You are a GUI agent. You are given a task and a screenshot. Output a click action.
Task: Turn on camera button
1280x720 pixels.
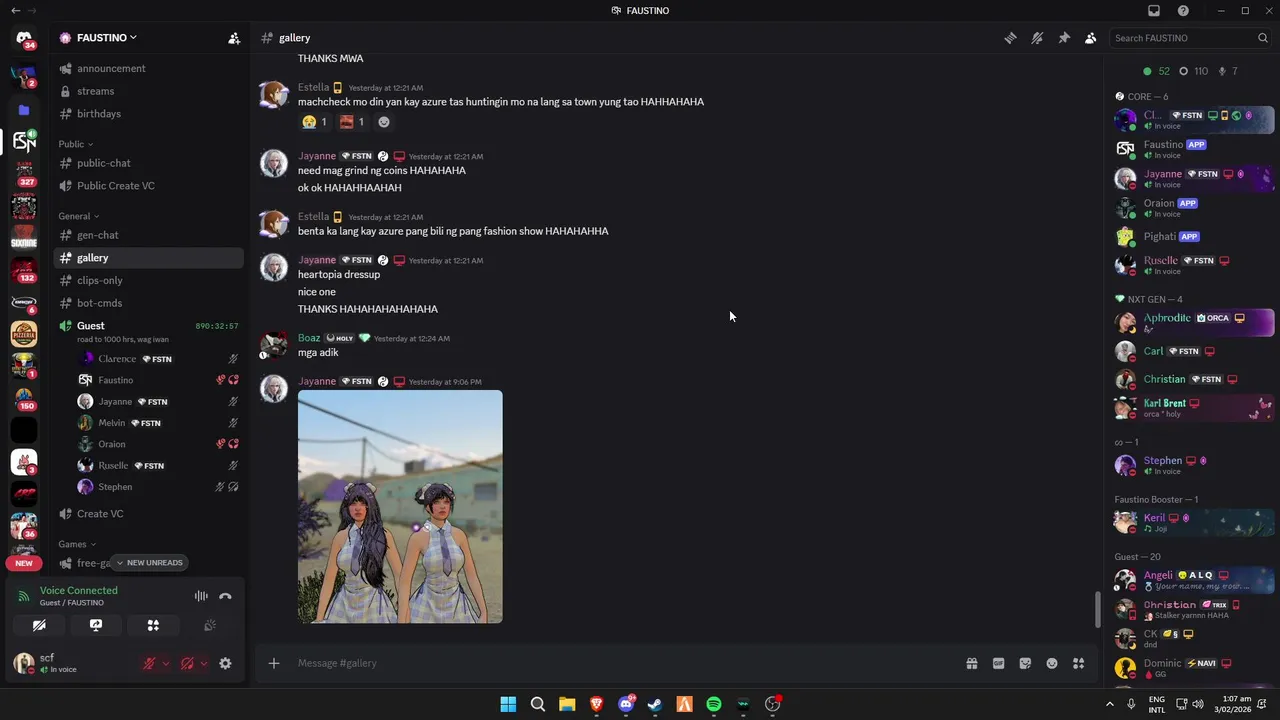[39, 625]
